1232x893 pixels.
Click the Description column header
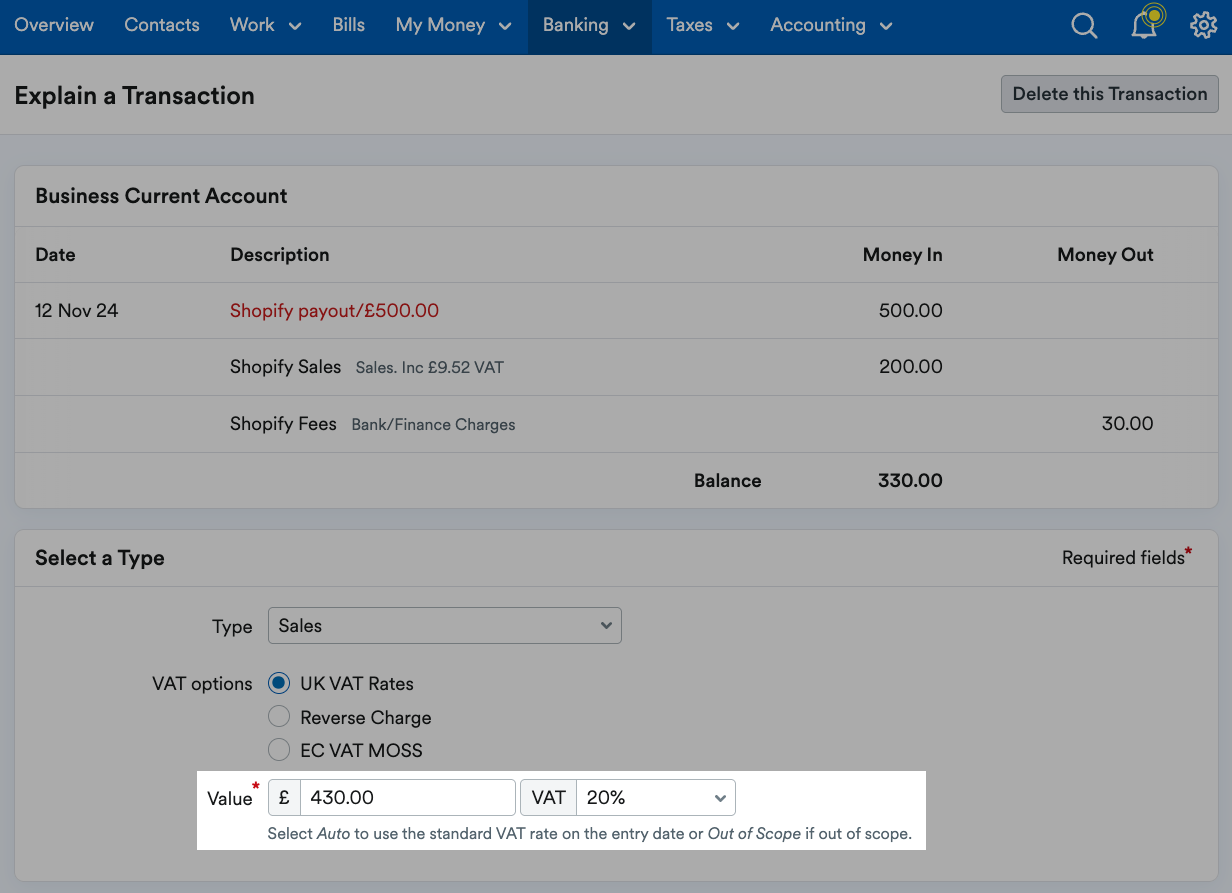280,255
